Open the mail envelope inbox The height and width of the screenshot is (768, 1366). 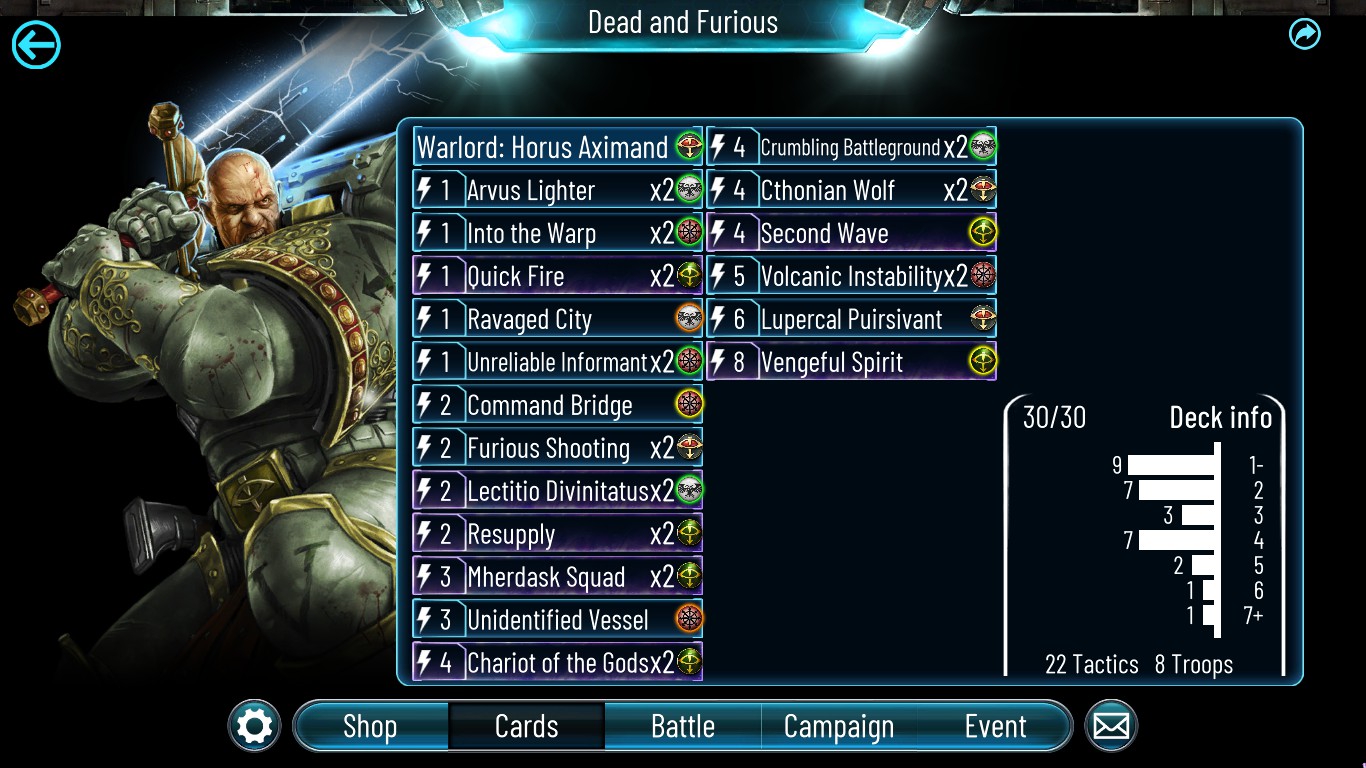point(1111,726)
